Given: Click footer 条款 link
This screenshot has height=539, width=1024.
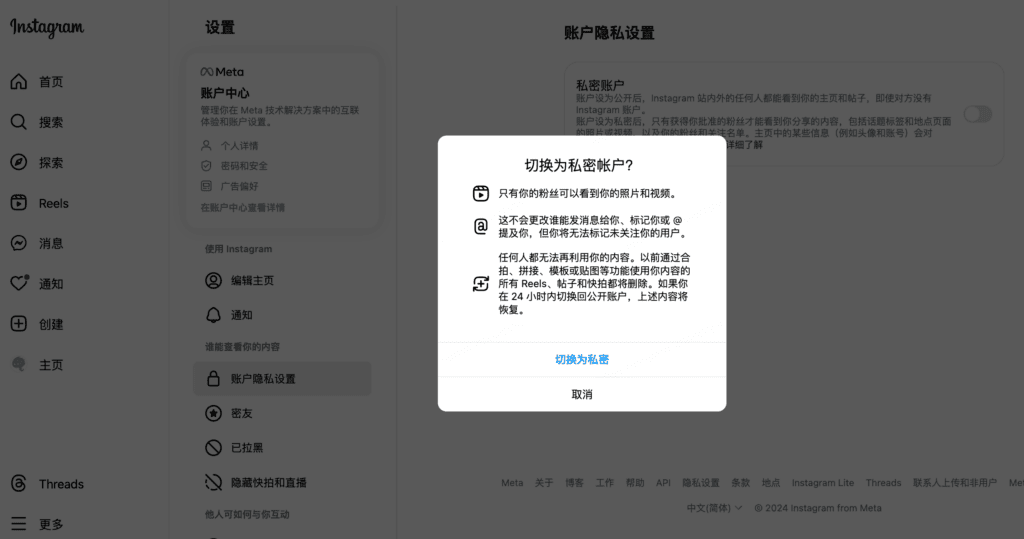Looking at the screenshot, I should 741,483.
